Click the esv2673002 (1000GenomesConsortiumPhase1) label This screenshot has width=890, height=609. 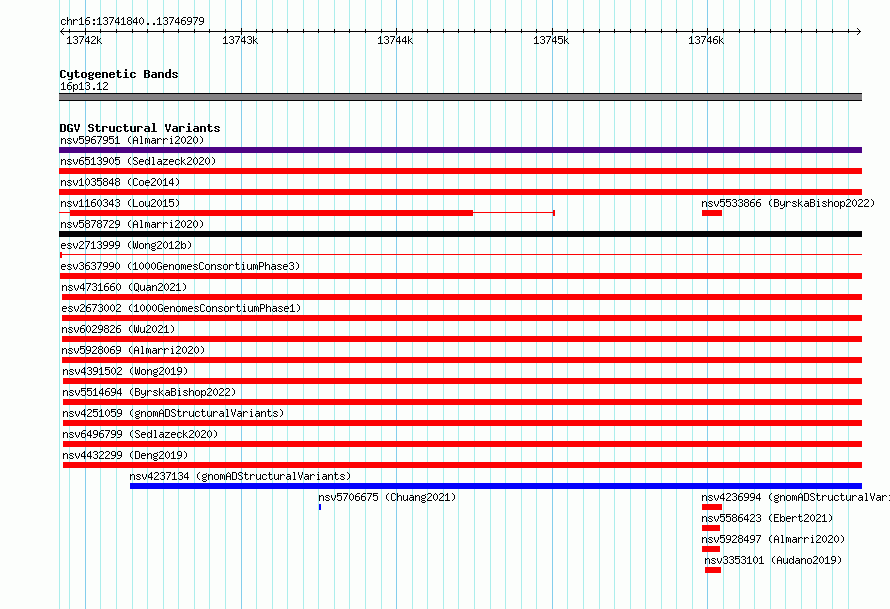click(181, 308)
